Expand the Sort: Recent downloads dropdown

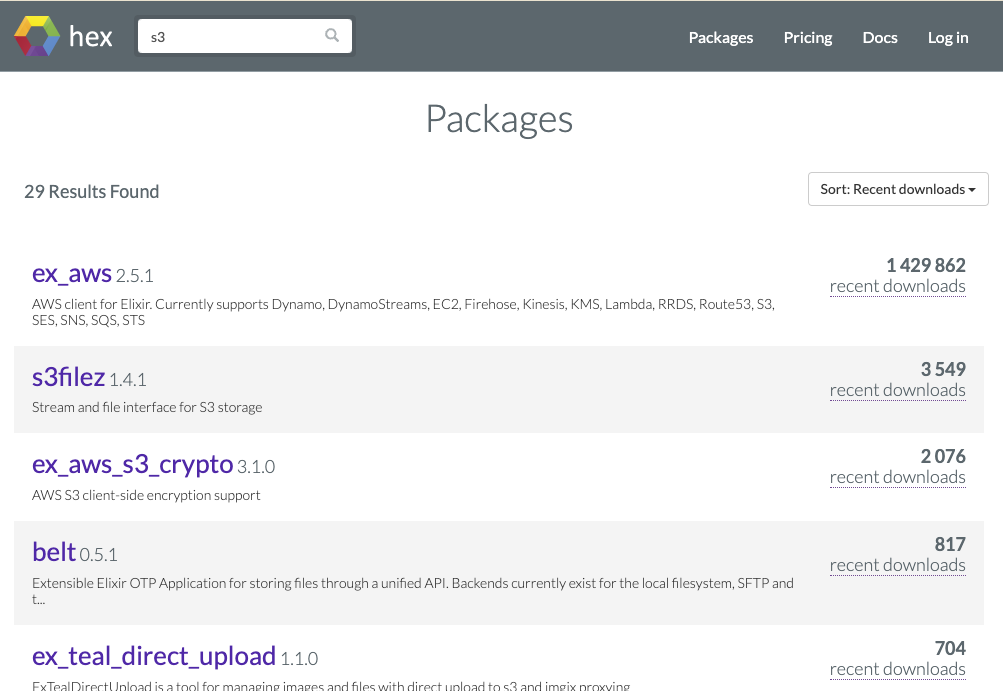897,189
